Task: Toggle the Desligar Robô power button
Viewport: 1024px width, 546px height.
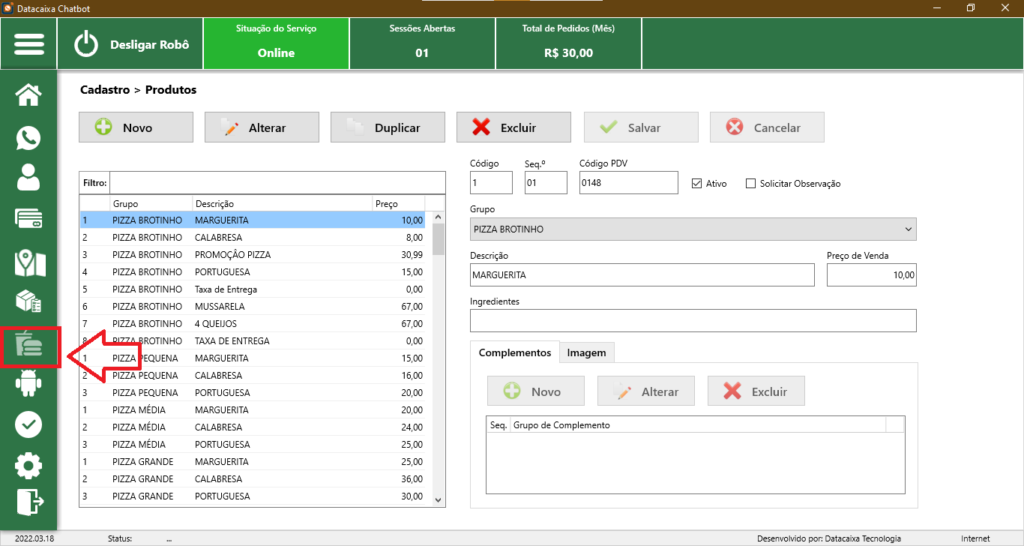Action: 89,44
